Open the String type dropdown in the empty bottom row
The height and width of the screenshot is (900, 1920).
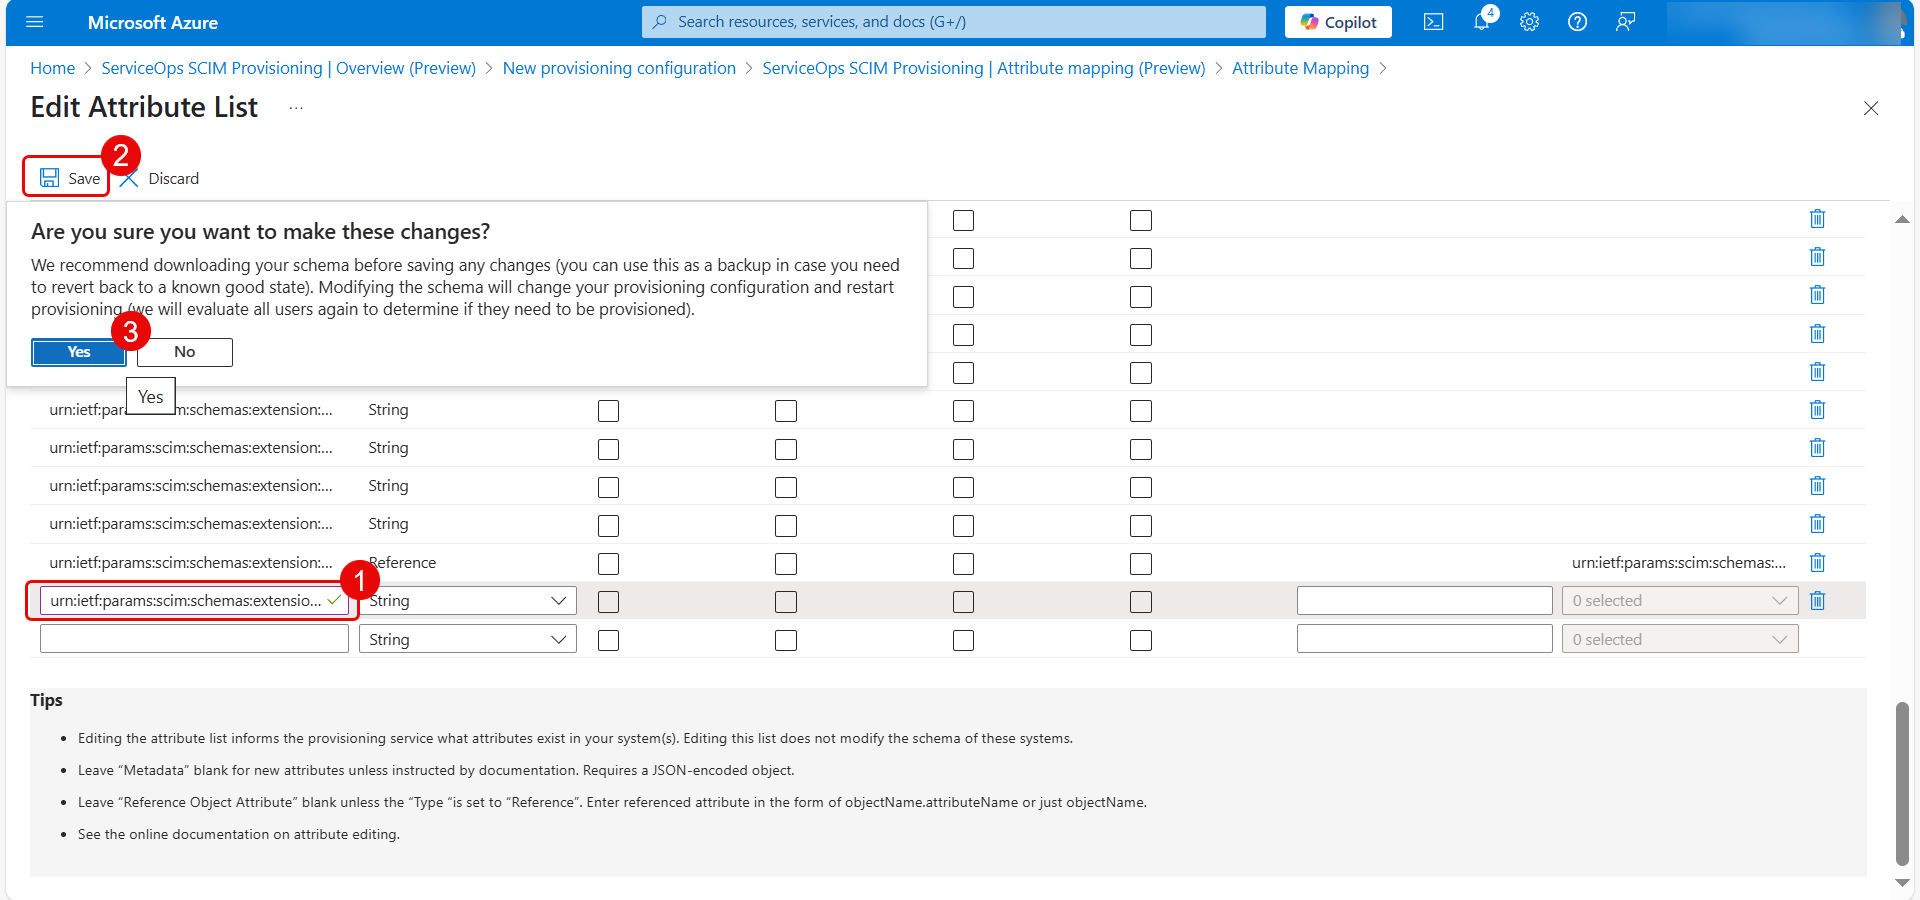point(468,640)
